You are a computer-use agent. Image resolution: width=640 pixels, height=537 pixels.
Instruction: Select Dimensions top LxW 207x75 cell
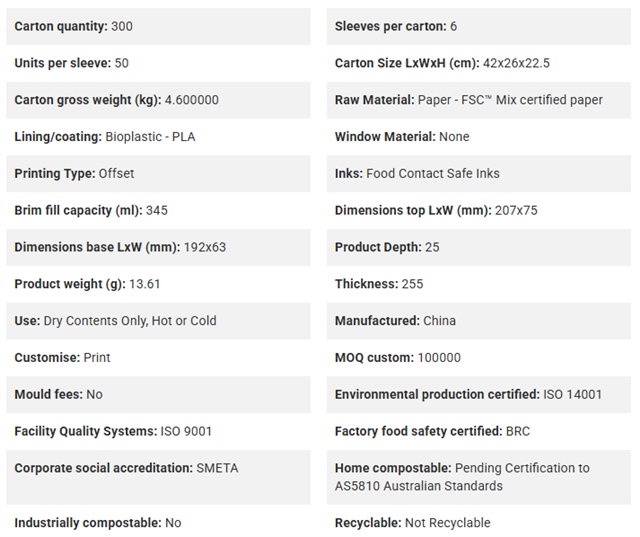pos(479,211)
